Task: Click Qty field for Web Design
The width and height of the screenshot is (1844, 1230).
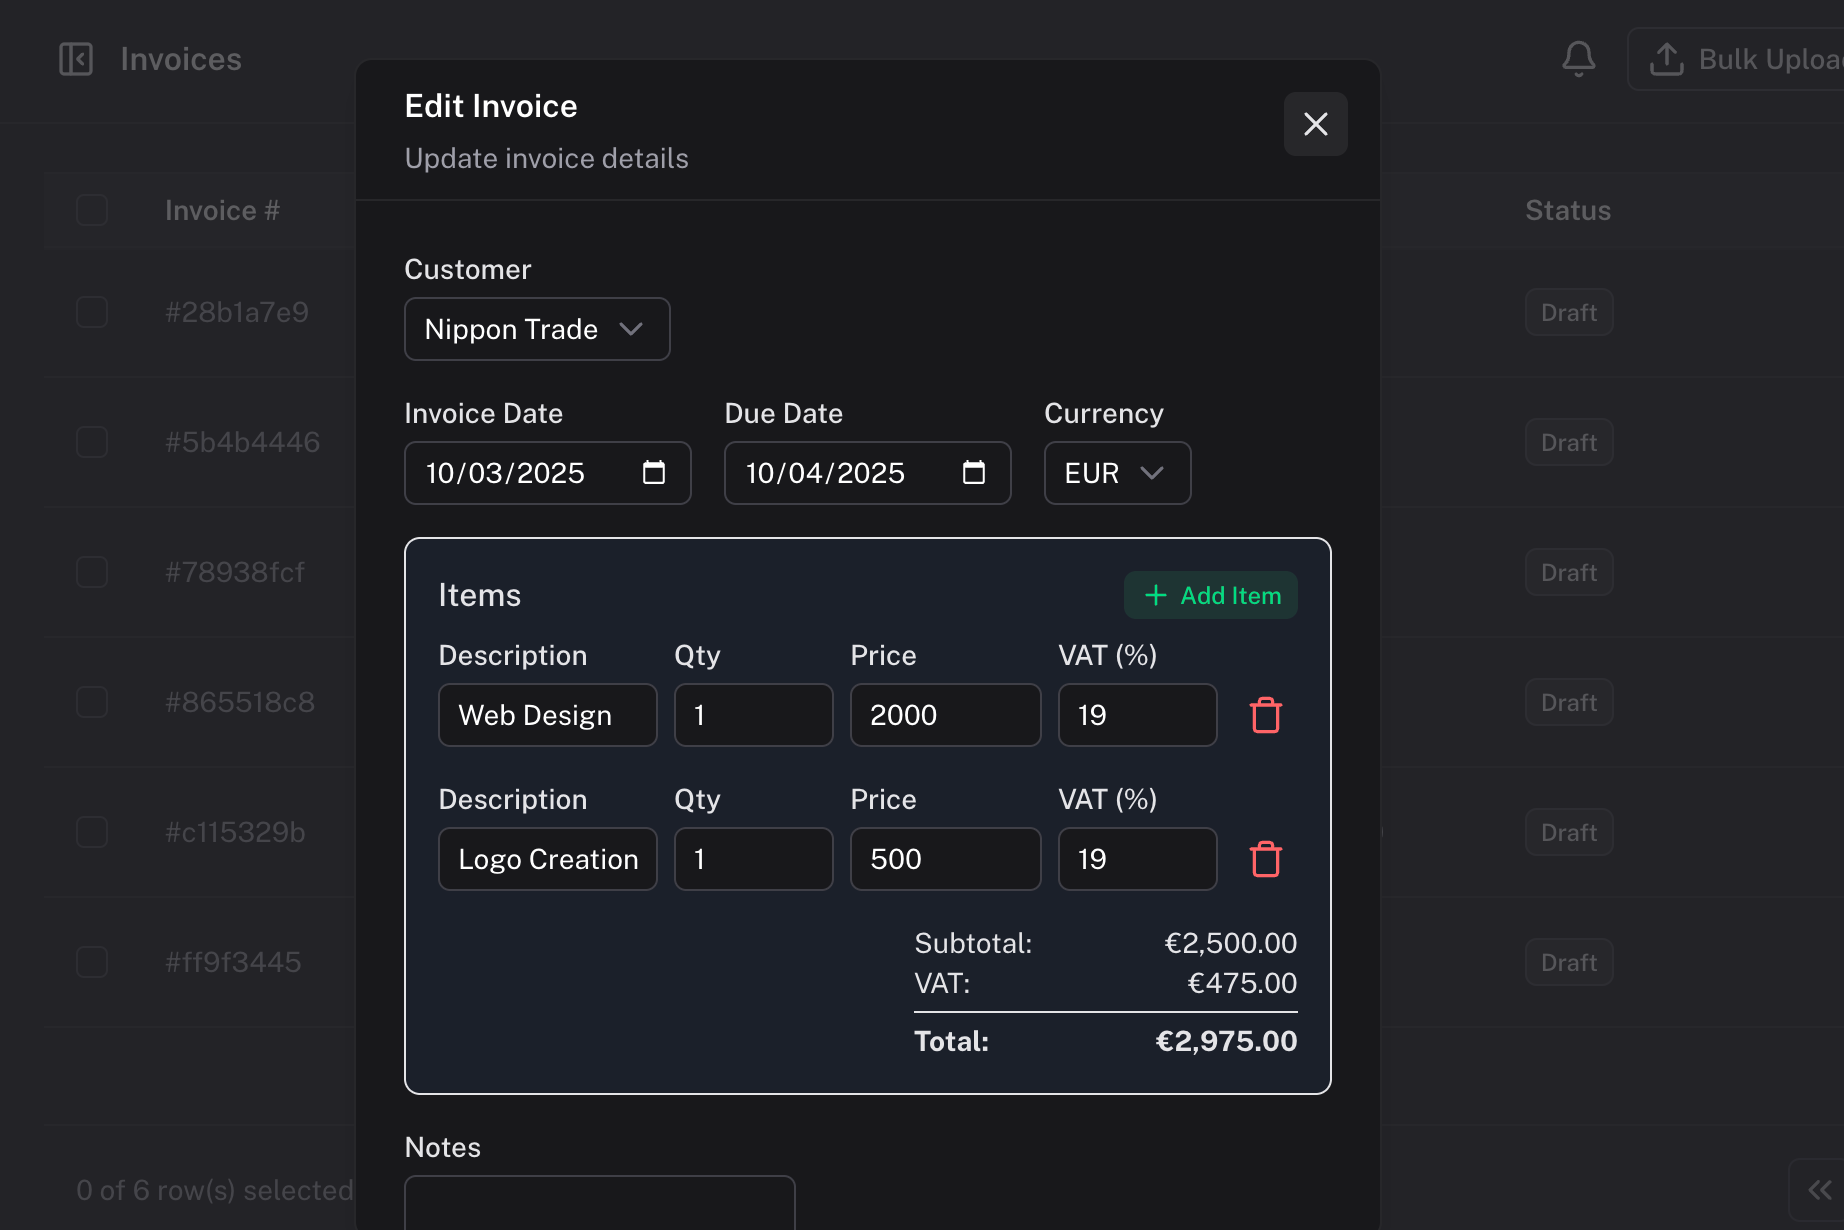Action: (x=754, y=715)
